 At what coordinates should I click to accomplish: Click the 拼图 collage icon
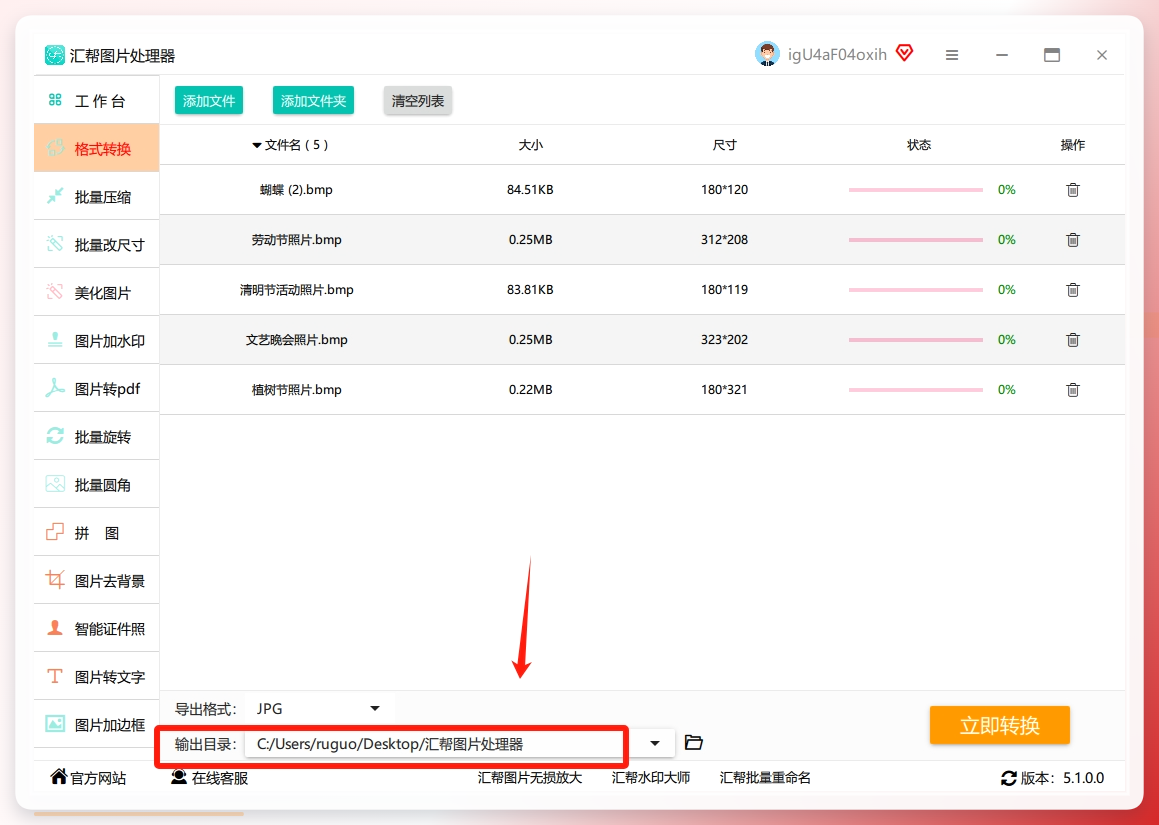click(x=55, y=532)
